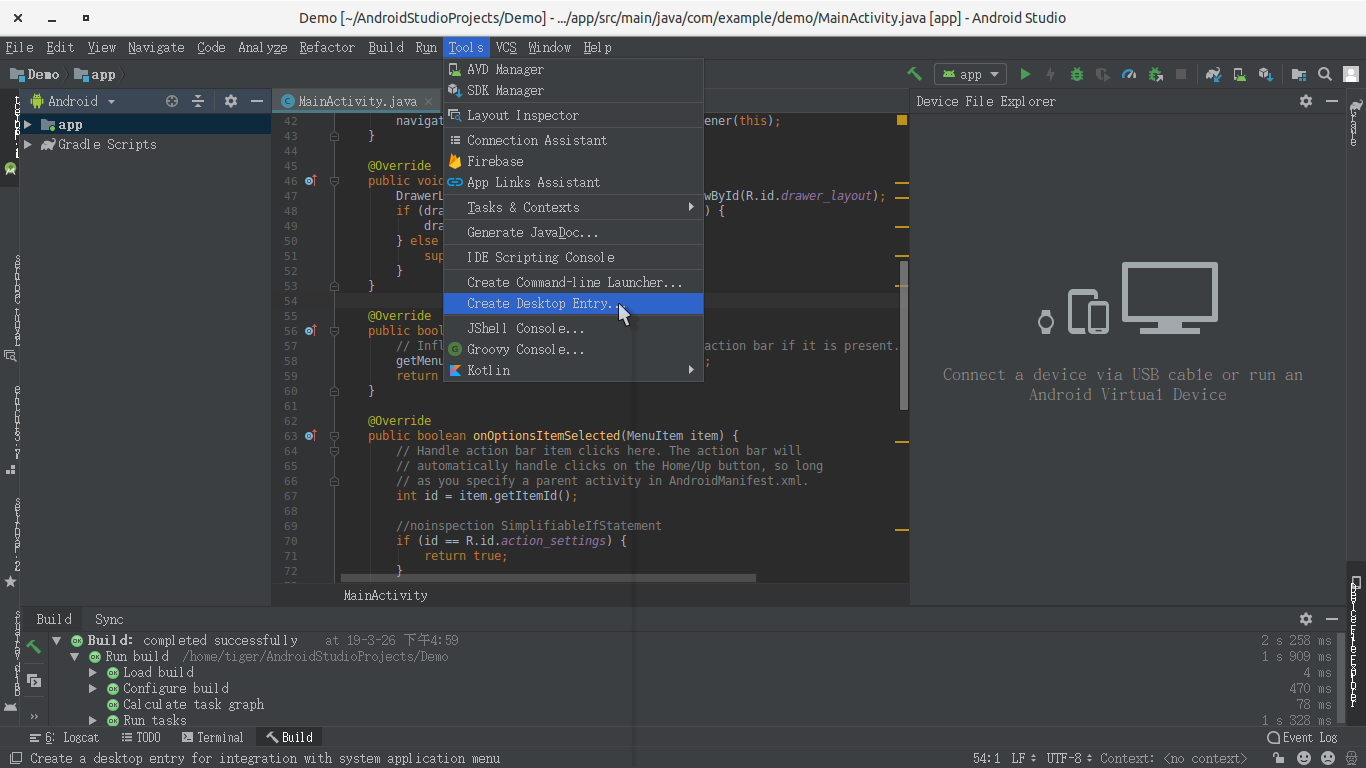Expand the Run tasks node
This screenshot has width=1366, height=768.
(93, 720)
